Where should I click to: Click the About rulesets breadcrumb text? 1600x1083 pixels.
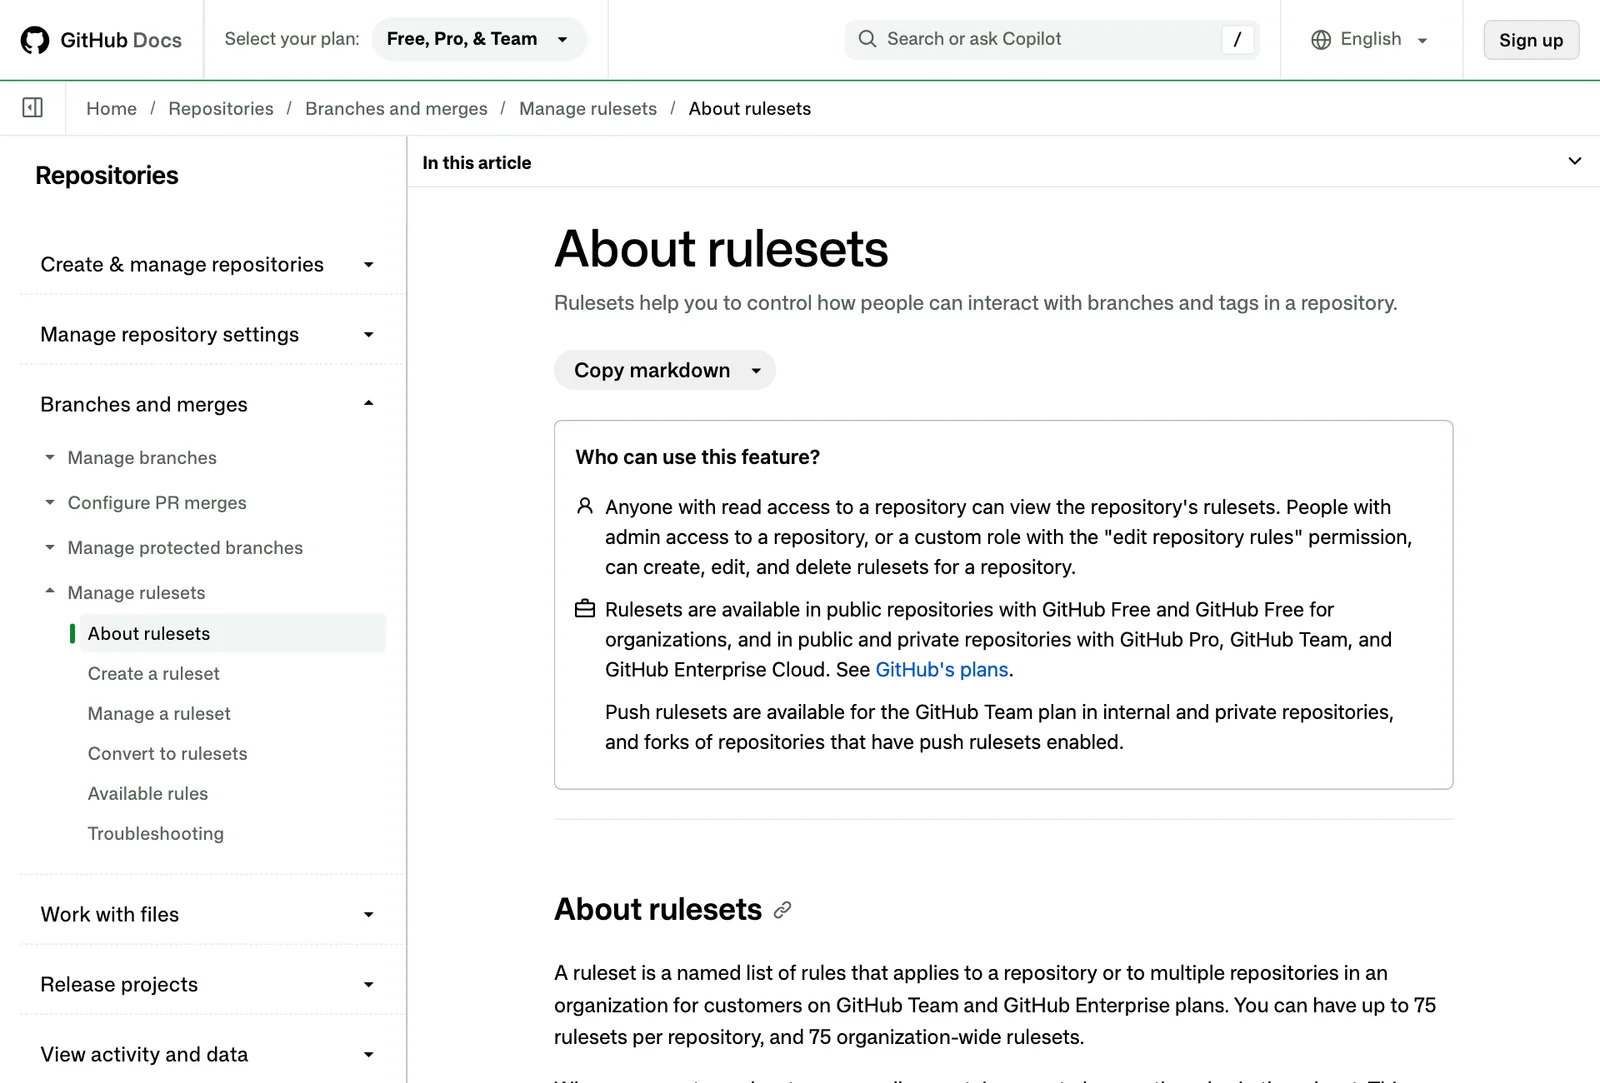click(750, 108)
